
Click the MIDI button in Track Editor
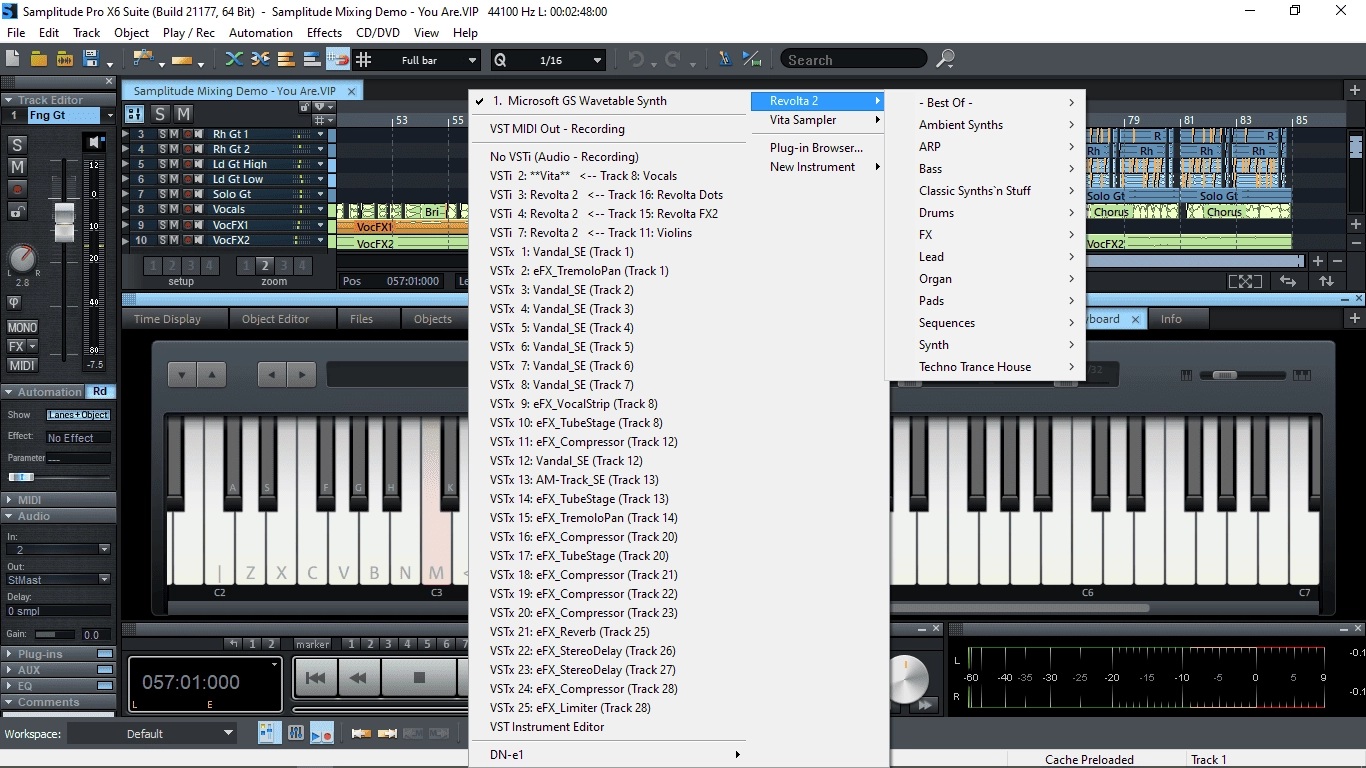click(22, 365)
